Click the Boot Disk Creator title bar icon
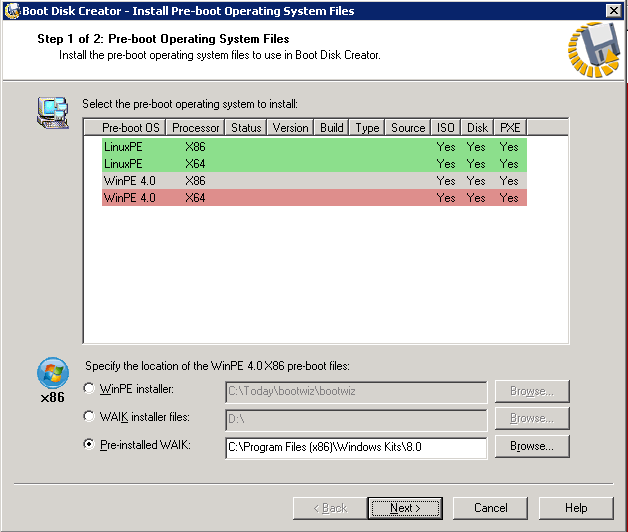The width and height of the screenshot is (628, 532). [x=12, y=11]
